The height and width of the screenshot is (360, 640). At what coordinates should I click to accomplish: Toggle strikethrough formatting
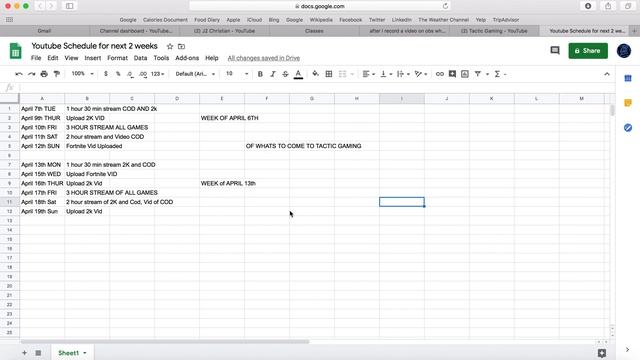pos(285,74)
